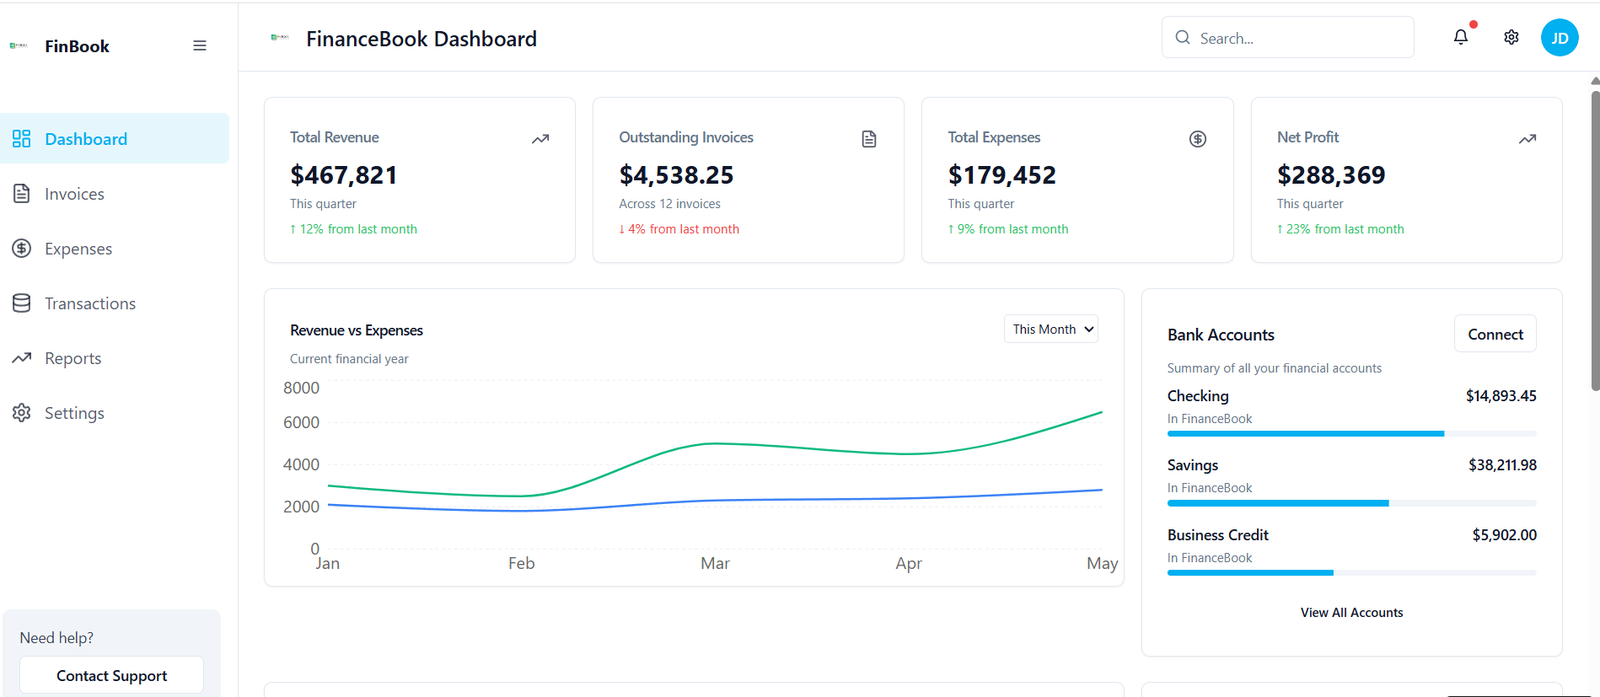Go to Expenses in sidebar
This screenshot has width=1600, height=697.
tap(78, 249)
